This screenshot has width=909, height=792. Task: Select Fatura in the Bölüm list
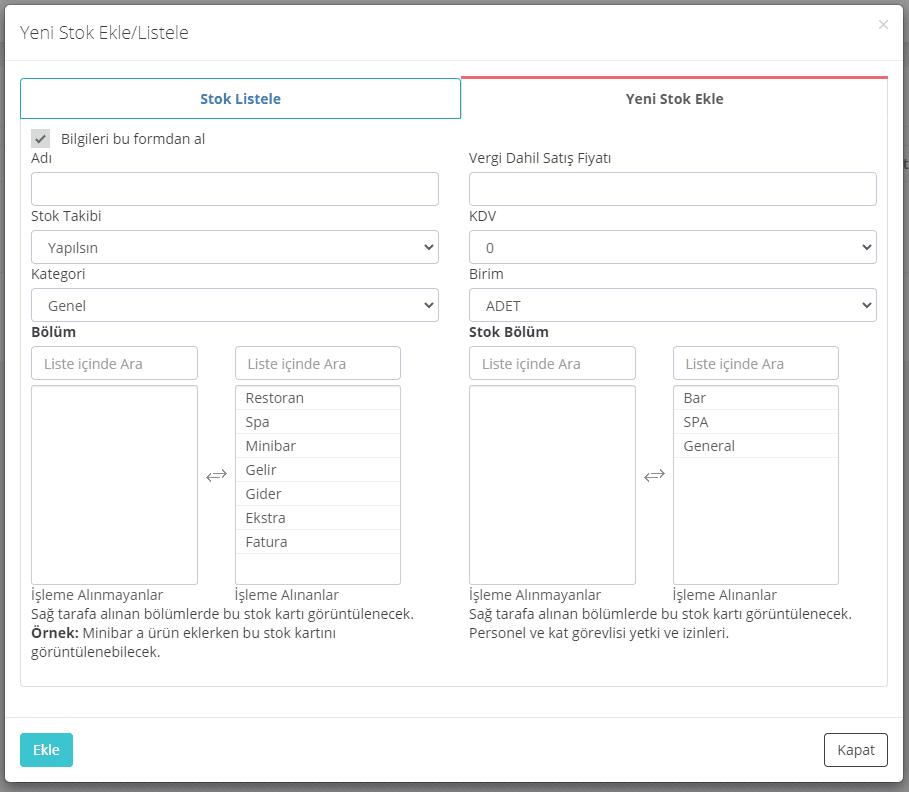tap(318, 542)
